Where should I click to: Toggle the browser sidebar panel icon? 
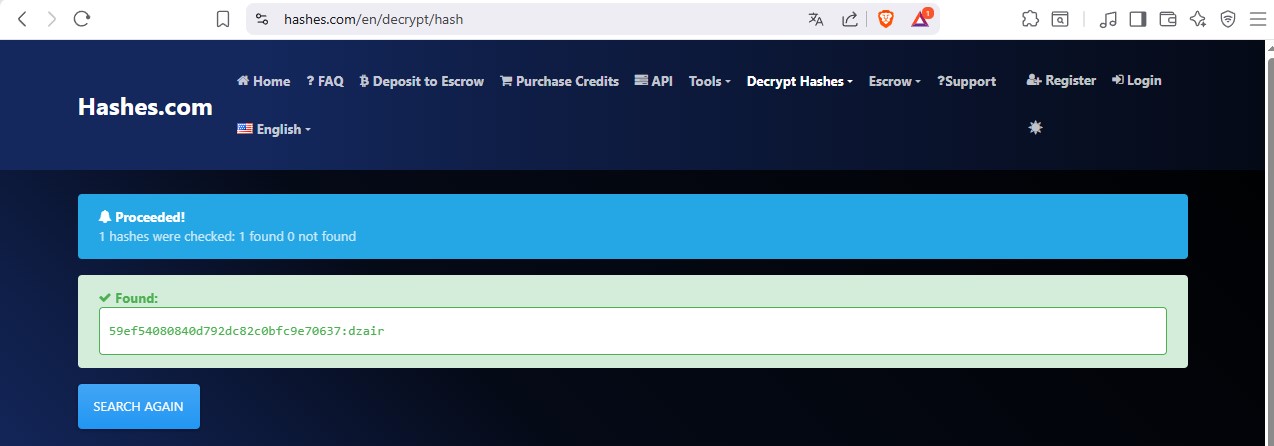click(1137, 19)
